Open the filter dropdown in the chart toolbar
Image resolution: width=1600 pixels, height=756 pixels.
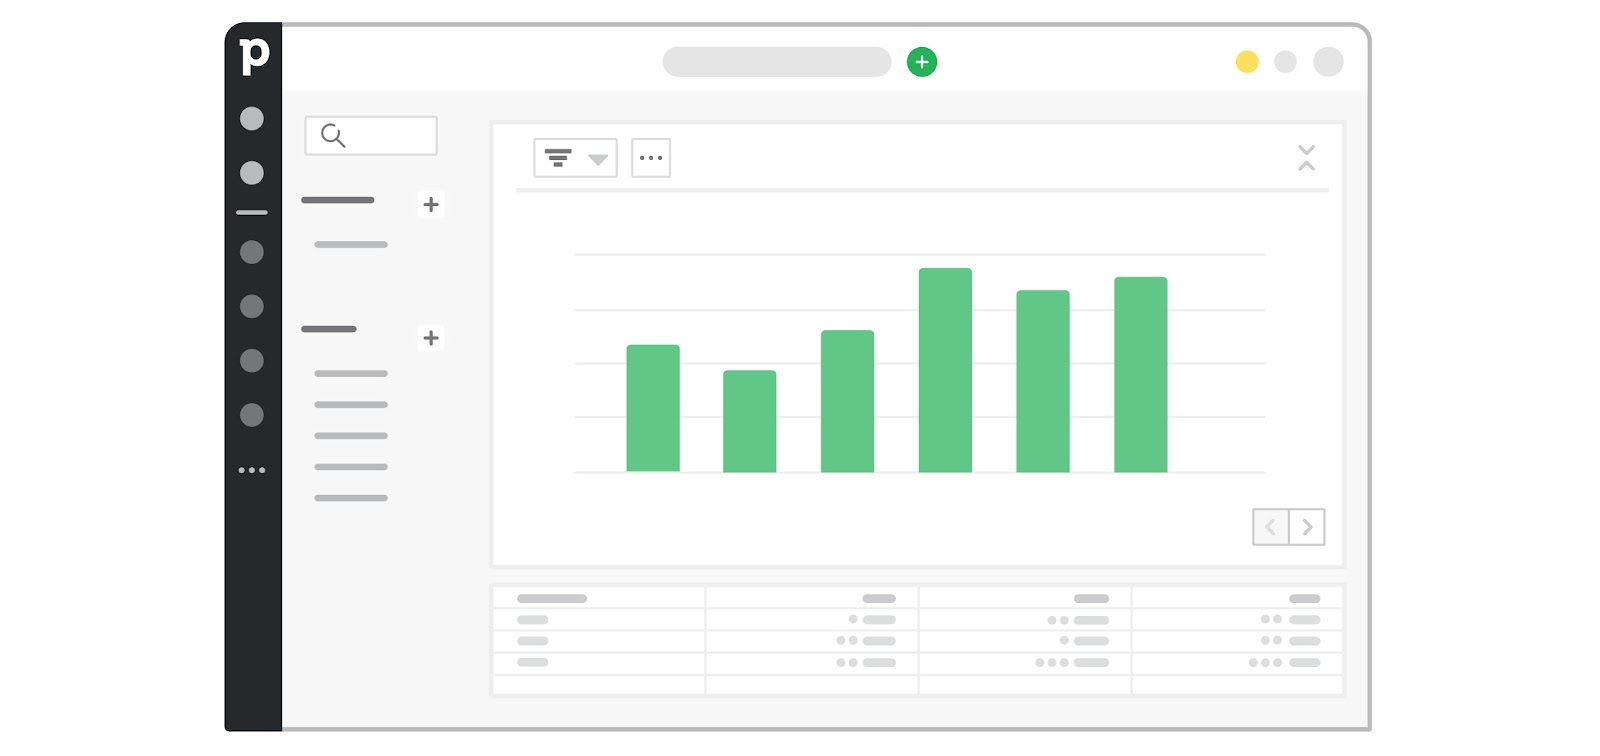tap(575, 158)
